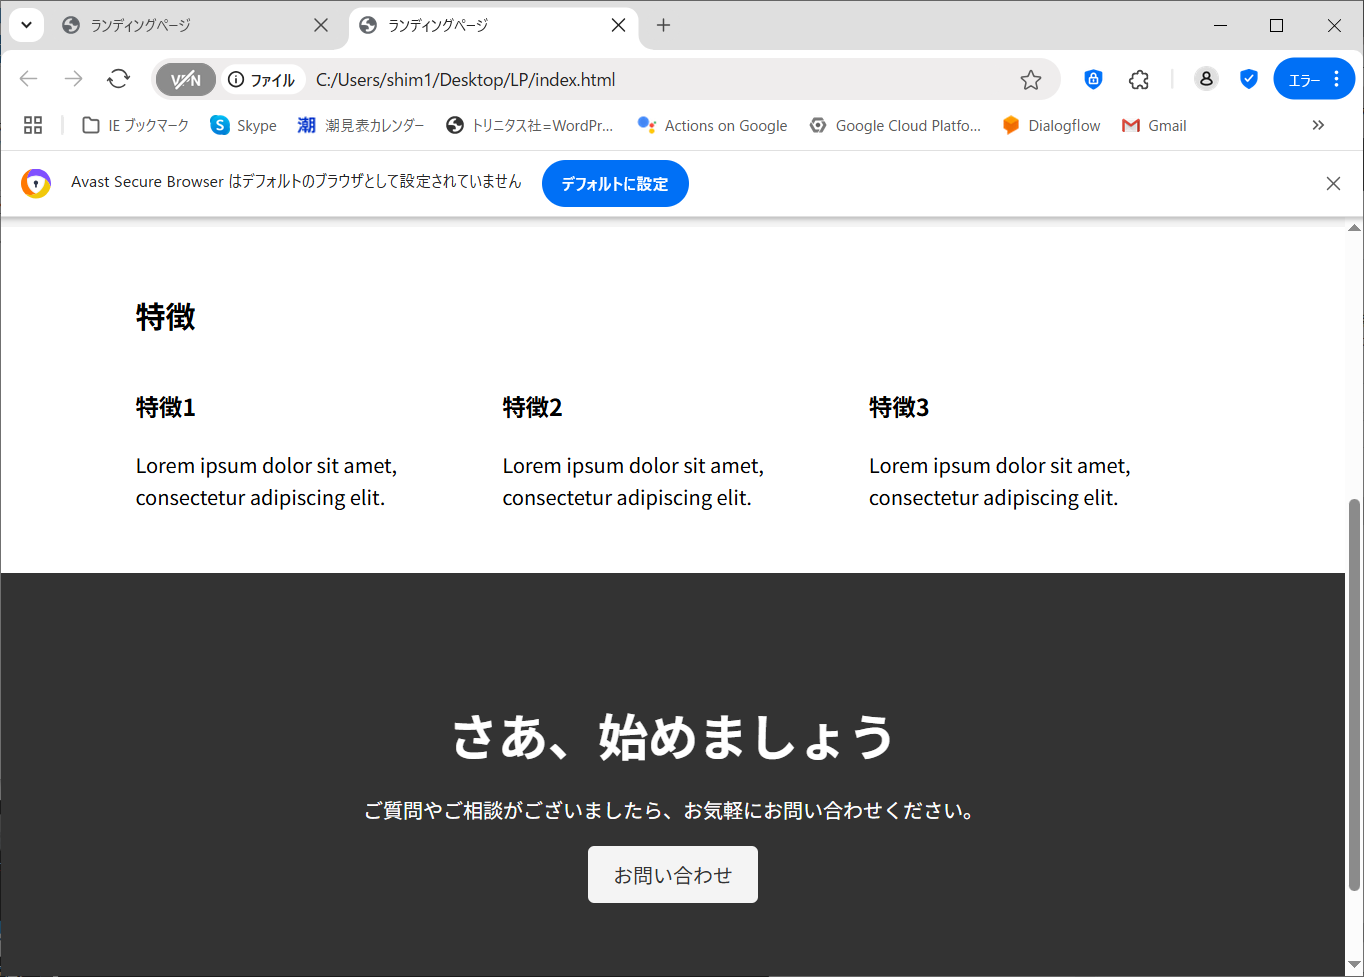Open the Gmail bookmark
The image size is (1364, 977).
(x=1154, y=125)
